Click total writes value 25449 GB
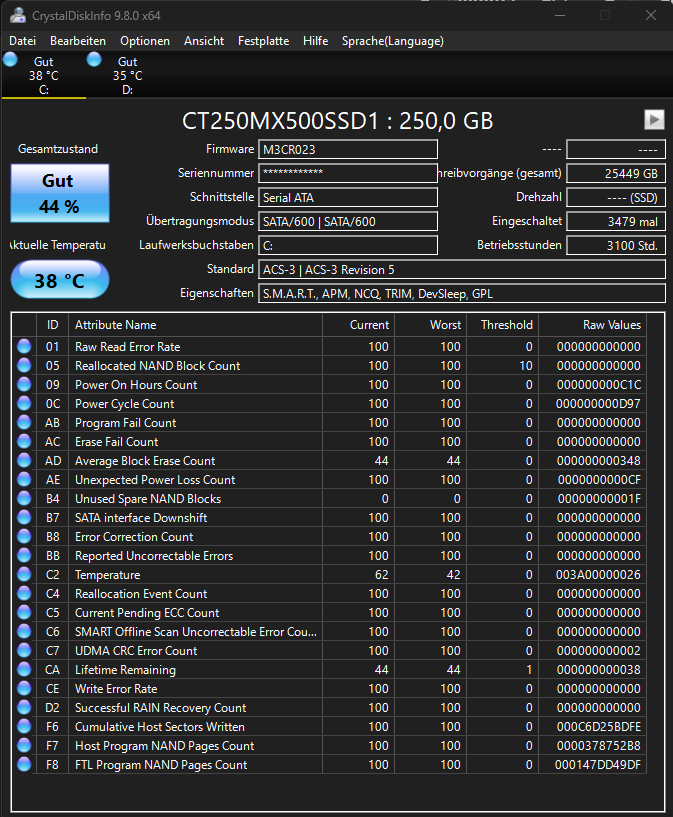The width and height of the screenshot is (673, 817). tap(616, 174)
